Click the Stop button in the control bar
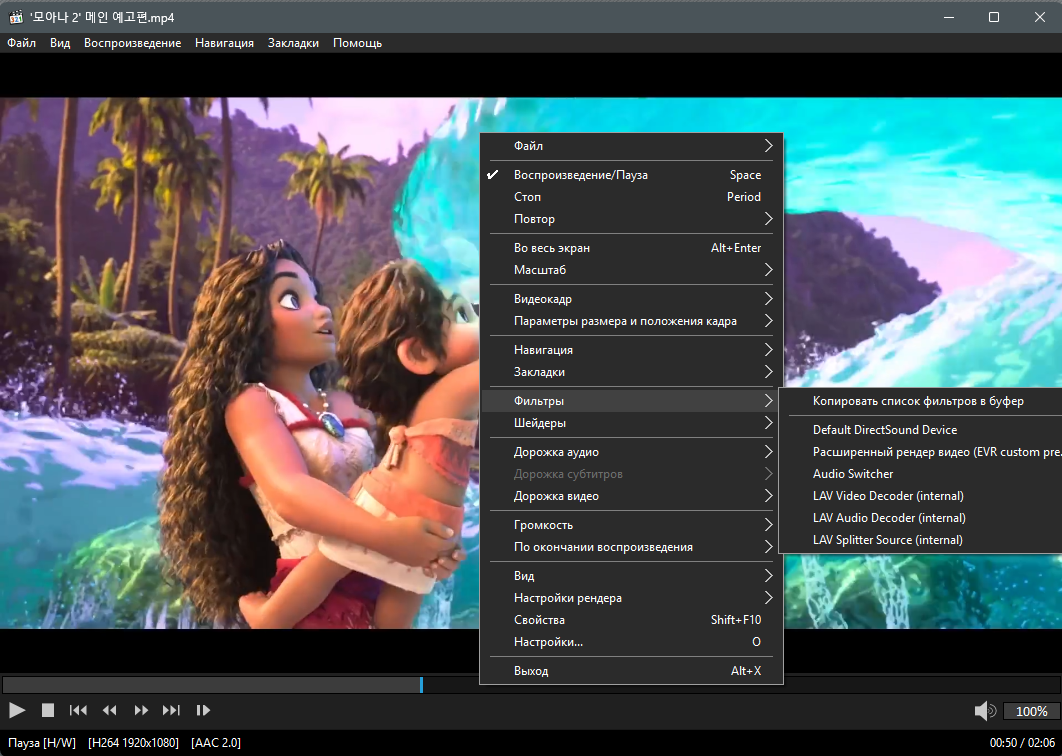The image size is (1062, 756). [47, 710]
